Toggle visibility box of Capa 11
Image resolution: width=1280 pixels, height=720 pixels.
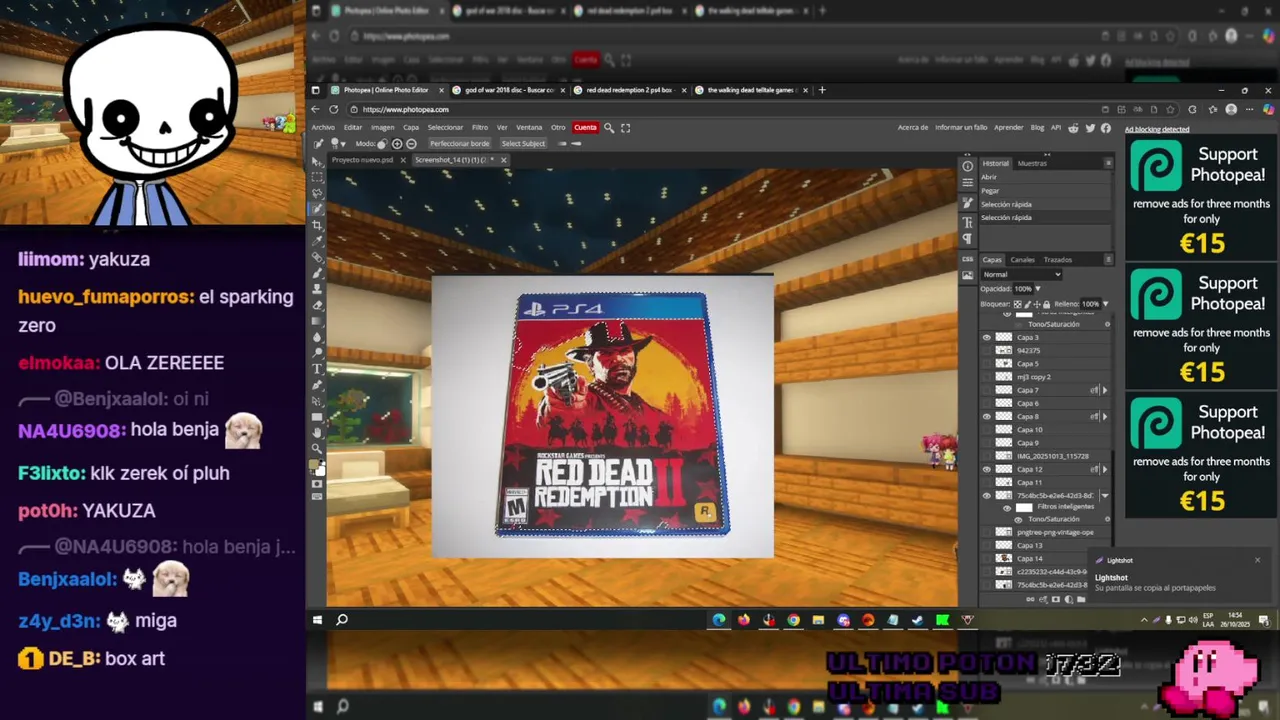(x=987, y=482)
